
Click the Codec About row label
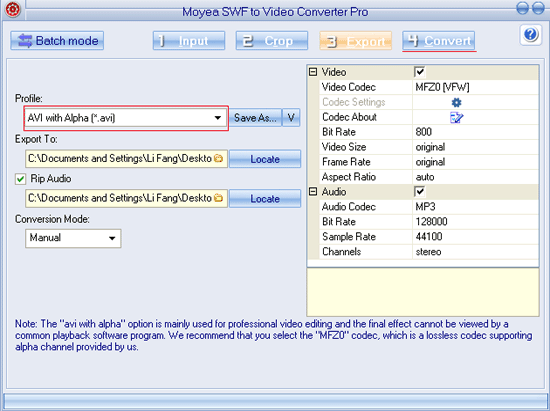349,117
